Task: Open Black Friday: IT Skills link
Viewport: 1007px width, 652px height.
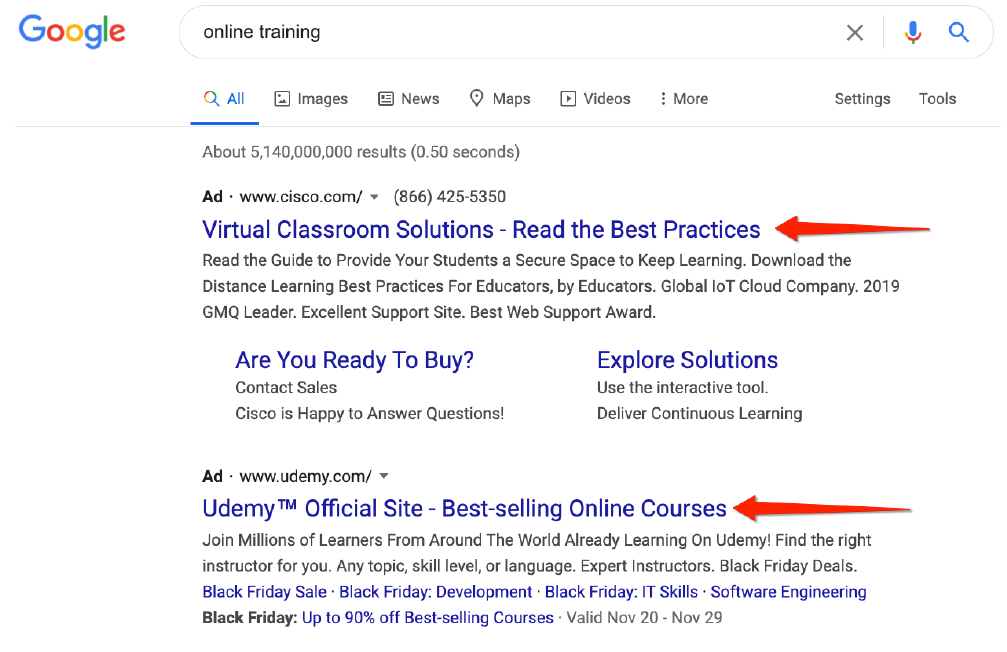Action: click(x=621, y=592)
